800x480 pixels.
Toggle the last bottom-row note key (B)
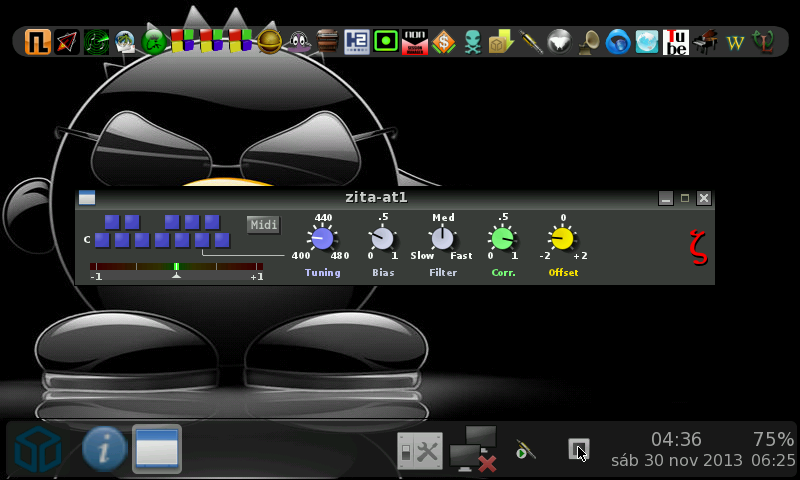click(222, 240)
